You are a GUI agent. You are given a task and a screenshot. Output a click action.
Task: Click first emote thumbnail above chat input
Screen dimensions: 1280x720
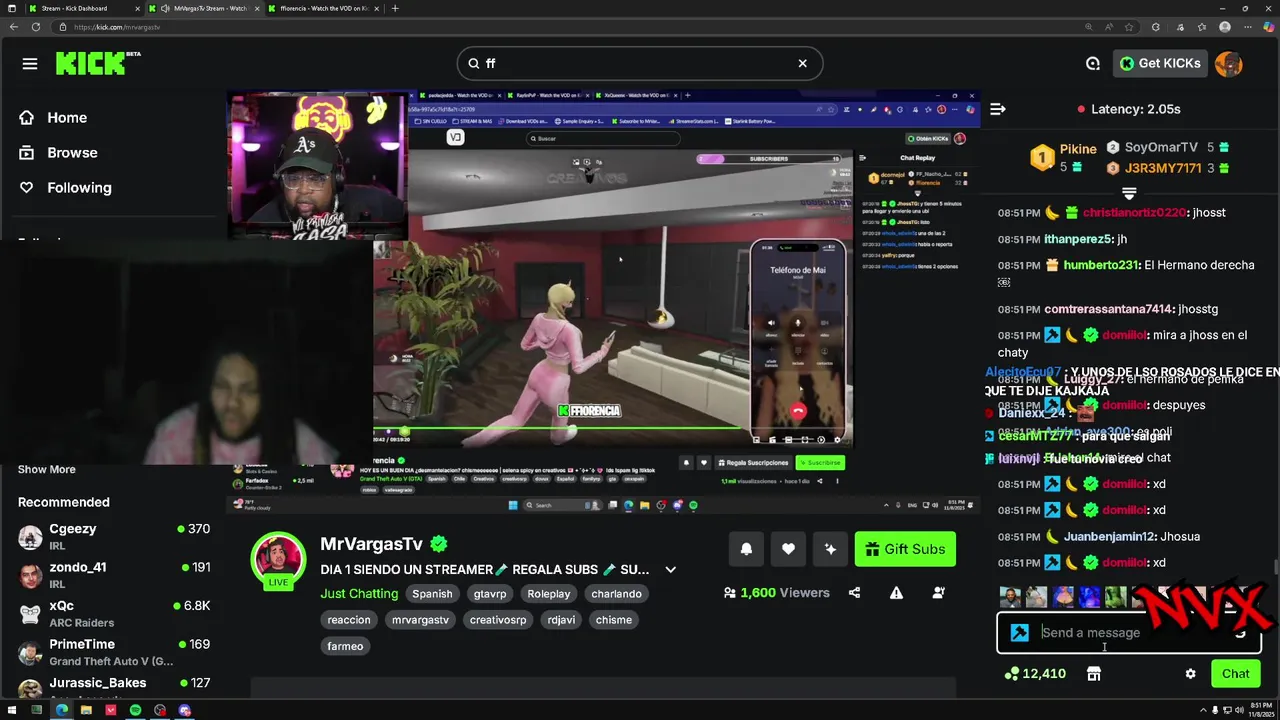click(1010, 597)
